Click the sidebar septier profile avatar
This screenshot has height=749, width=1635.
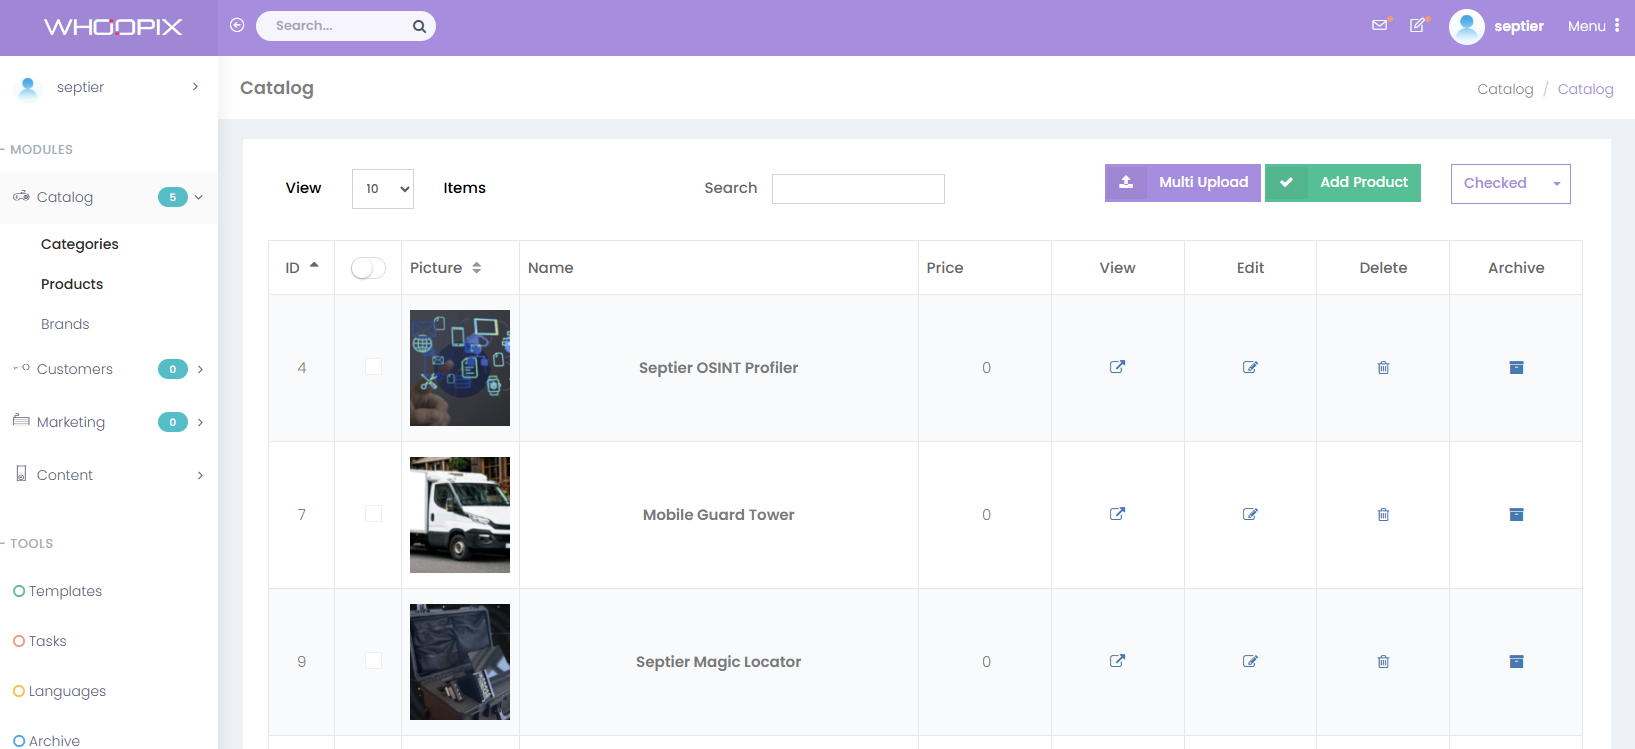point(28,88)
